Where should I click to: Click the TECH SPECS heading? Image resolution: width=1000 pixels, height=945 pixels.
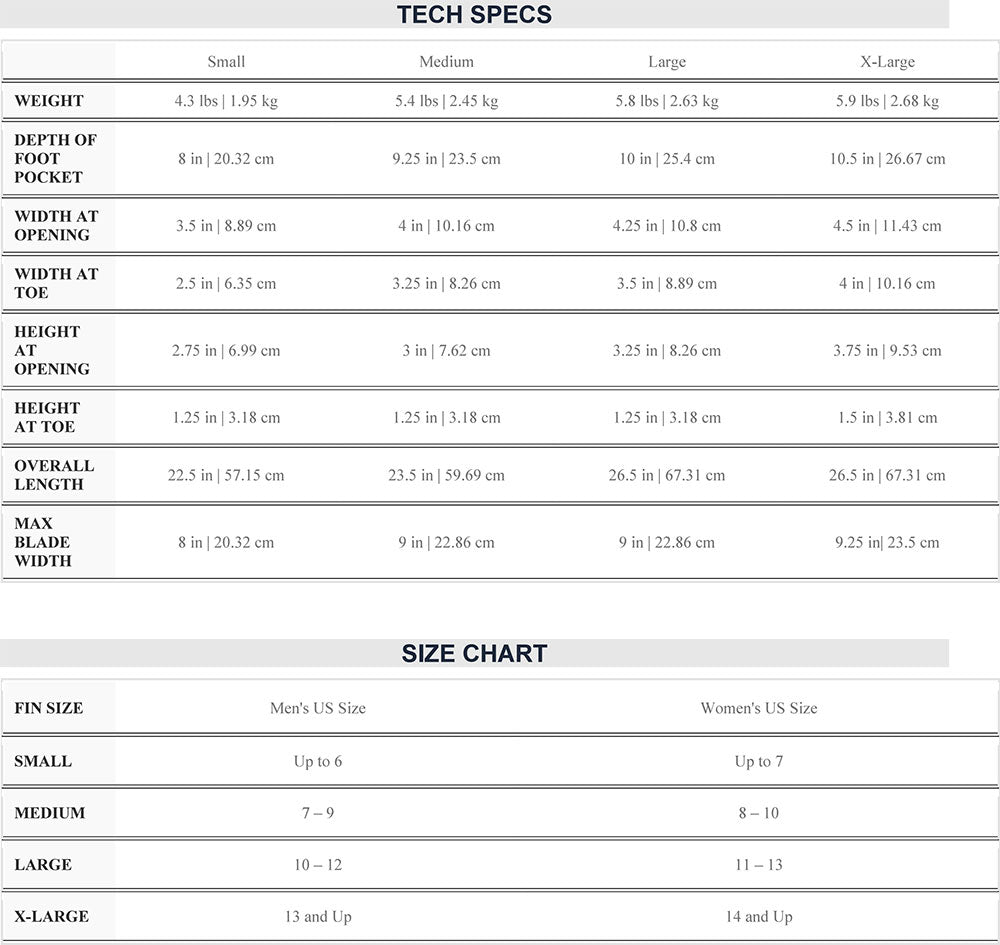pos(474,14)
